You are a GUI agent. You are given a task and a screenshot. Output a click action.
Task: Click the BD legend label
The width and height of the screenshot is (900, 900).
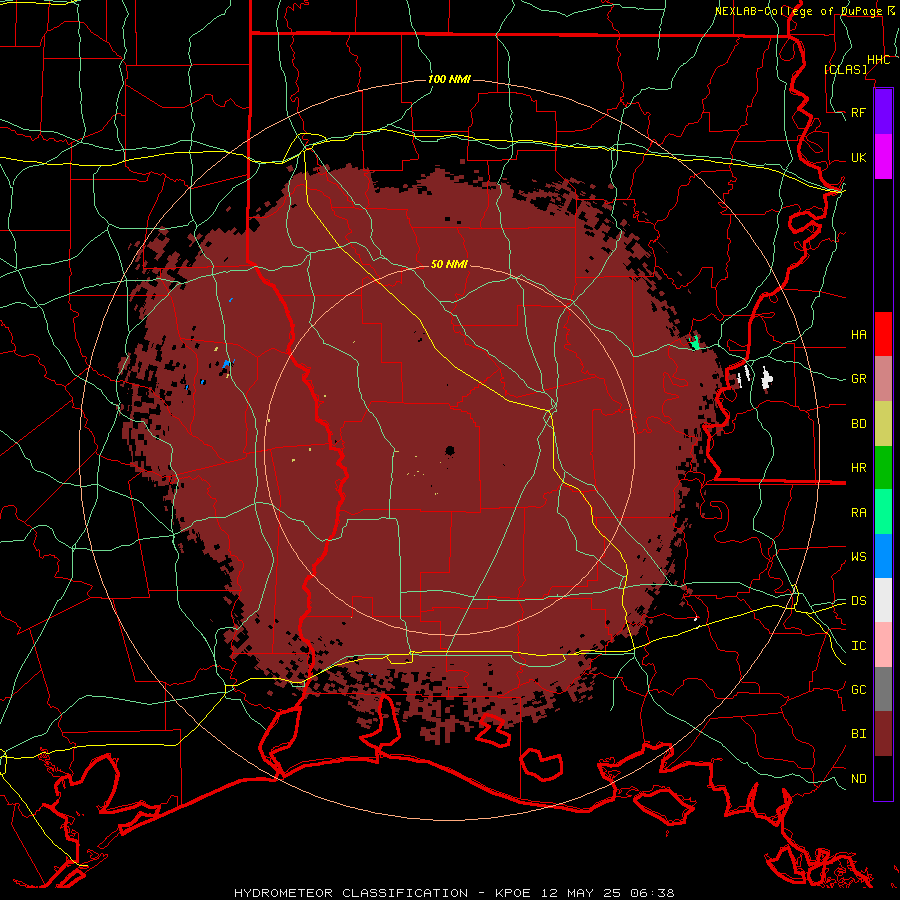pos(859,424)
